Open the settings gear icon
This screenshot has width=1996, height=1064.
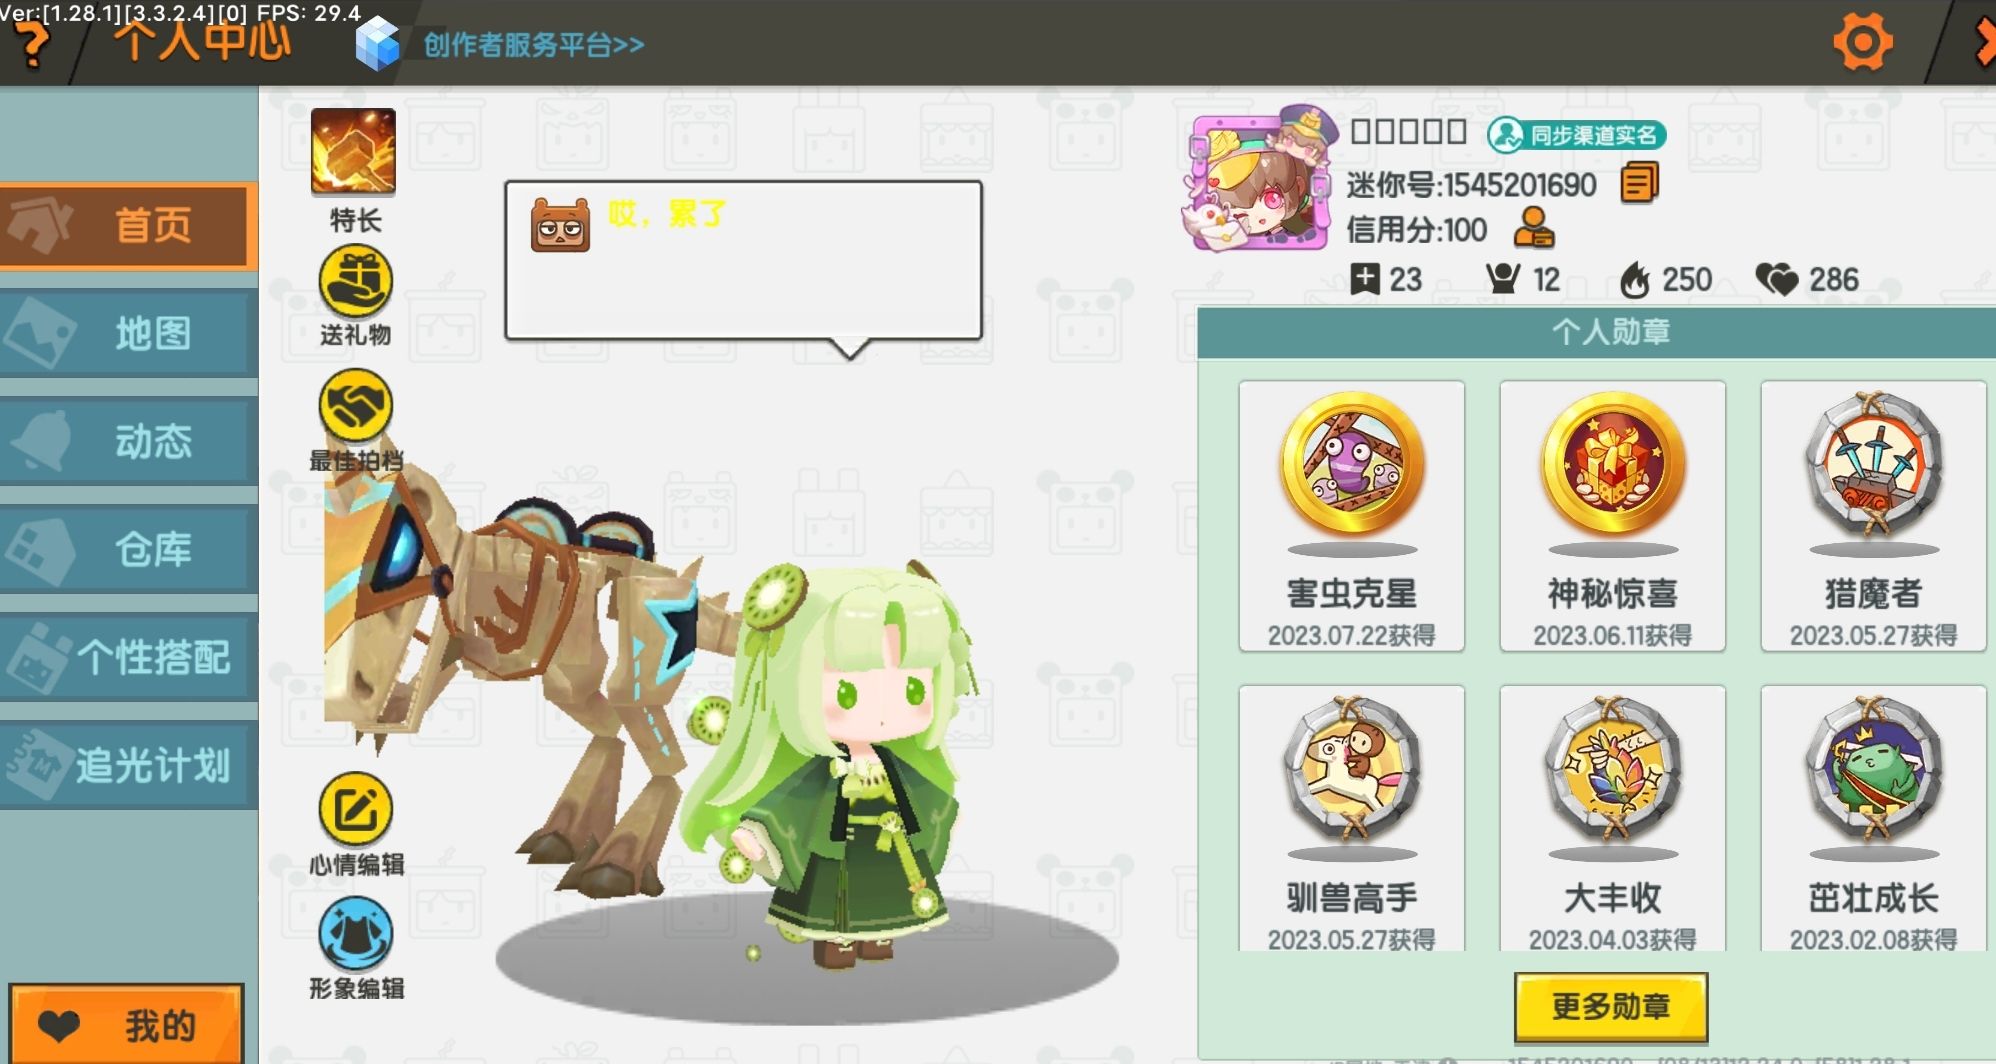[x=1862, y=42]
